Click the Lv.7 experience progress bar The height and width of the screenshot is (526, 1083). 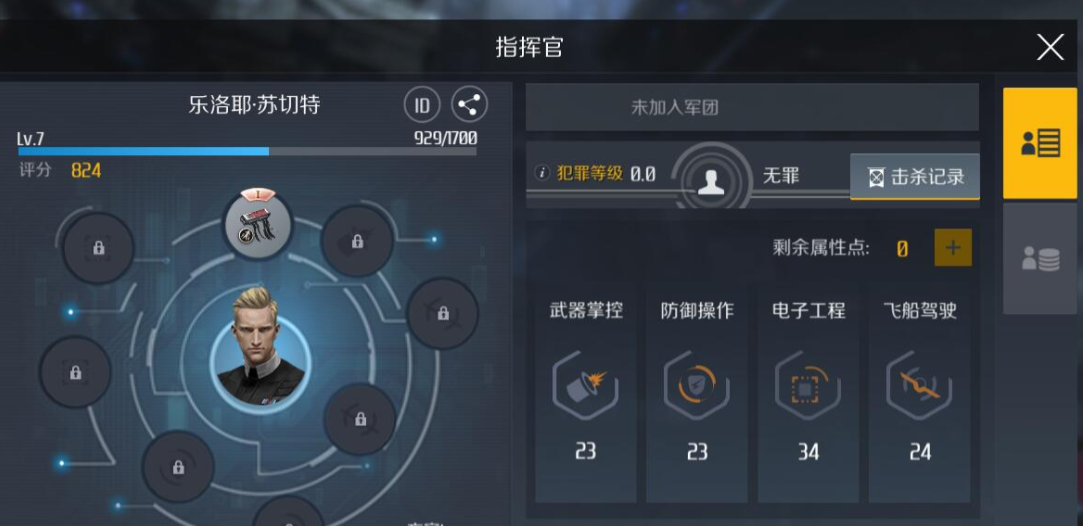247,151
